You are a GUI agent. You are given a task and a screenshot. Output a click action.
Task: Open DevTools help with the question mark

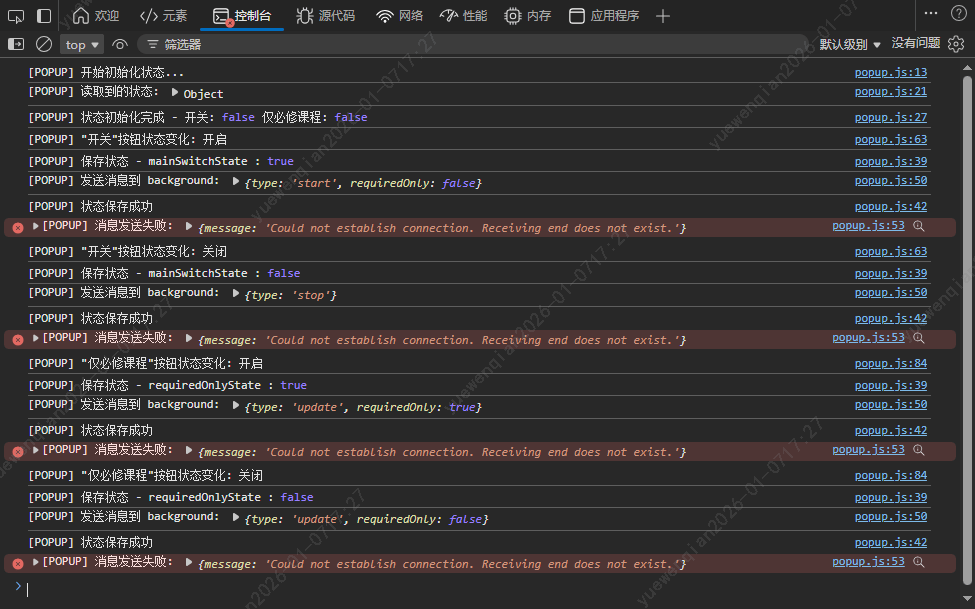coord(959,13)
